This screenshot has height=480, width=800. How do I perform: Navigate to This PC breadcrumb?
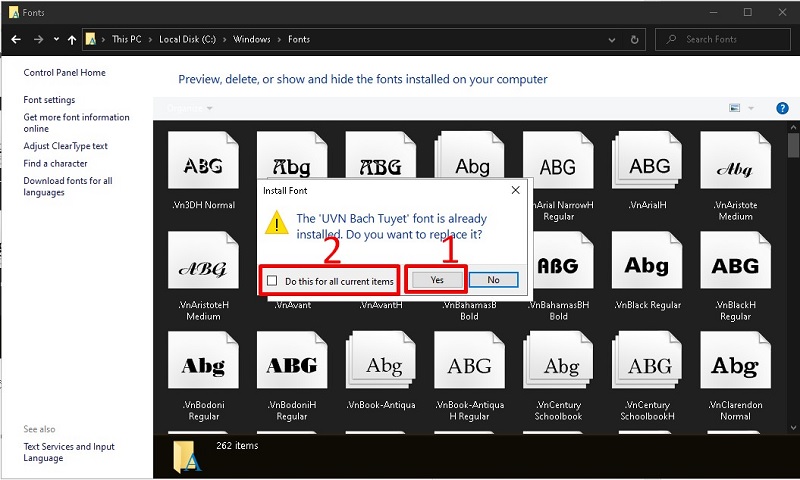(x=127, y=39)
